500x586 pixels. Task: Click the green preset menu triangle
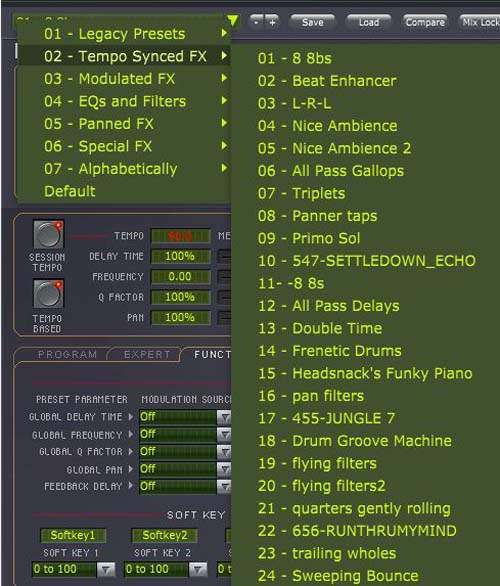pyautogui.click(x=232, y=20)
